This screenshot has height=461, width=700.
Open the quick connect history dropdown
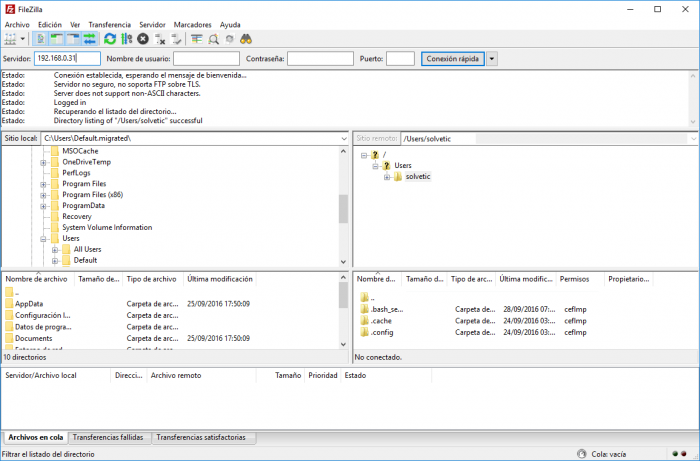coord(492,58)
